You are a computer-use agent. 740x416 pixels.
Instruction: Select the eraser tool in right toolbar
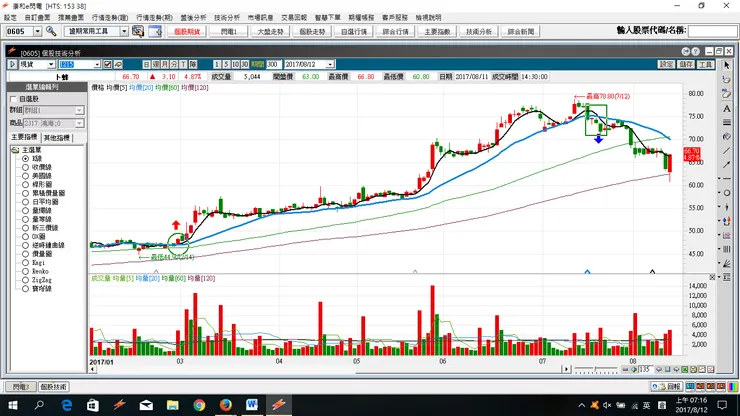click(x=727, y=93)
